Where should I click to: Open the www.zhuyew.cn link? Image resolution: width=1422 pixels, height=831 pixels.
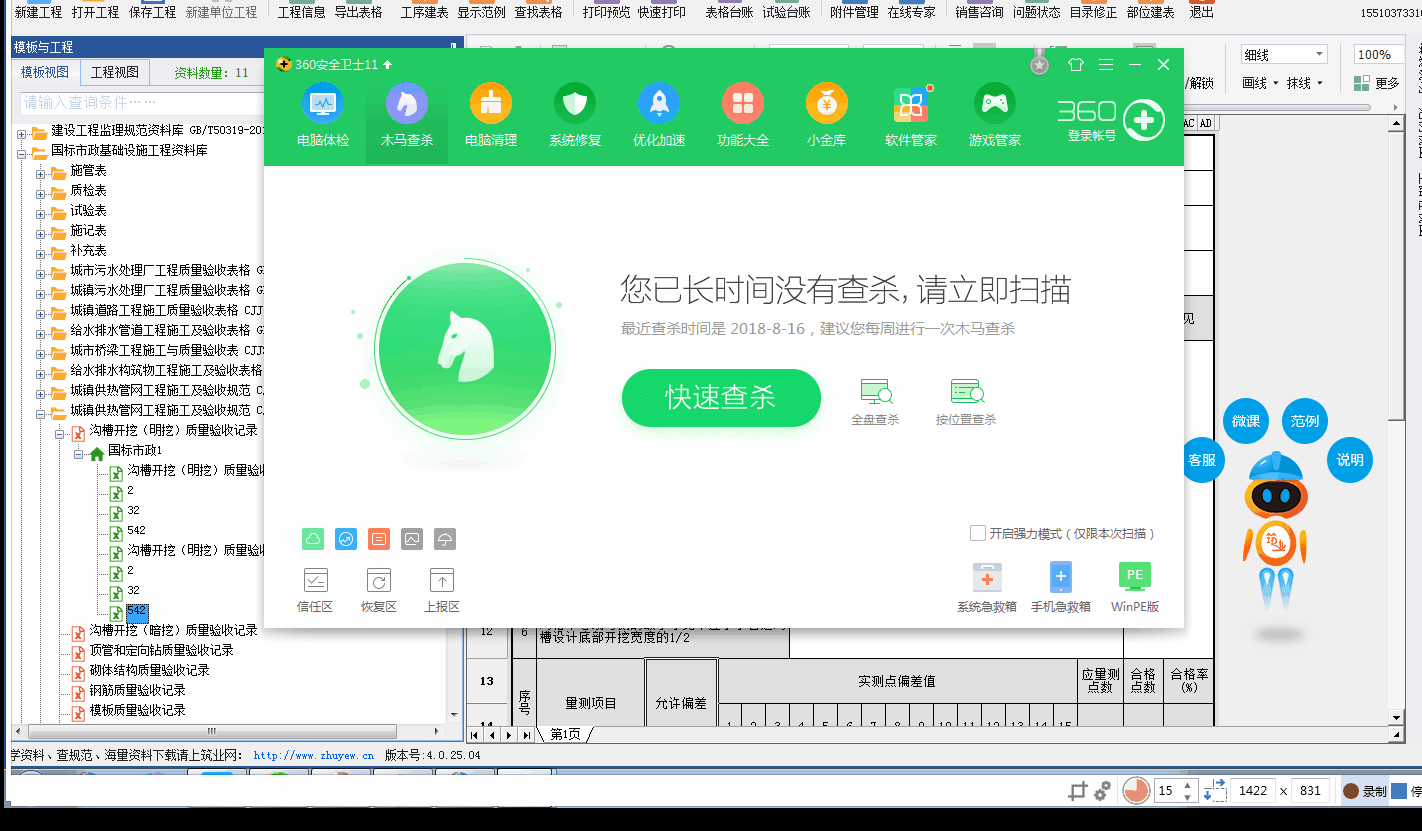click(313, 756)
